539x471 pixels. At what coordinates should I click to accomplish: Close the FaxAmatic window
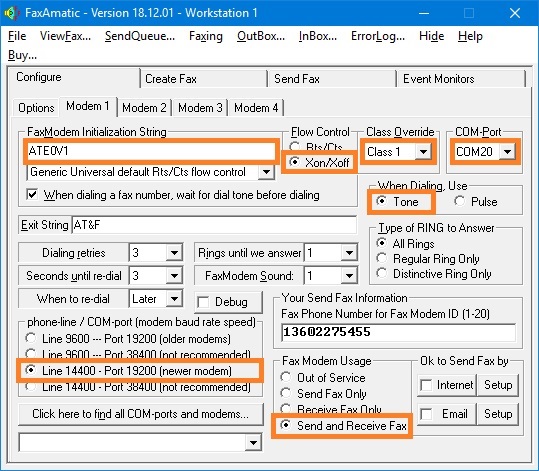coord(515,13)
